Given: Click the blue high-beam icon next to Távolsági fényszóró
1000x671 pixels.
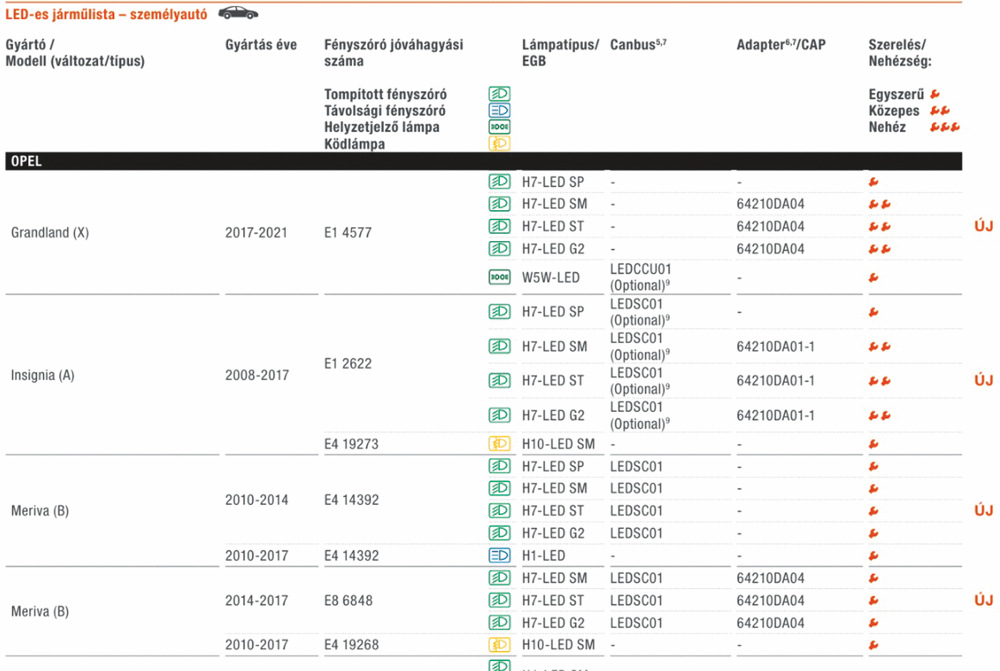Looking at the screenshot, I should (x=499, y=110).
